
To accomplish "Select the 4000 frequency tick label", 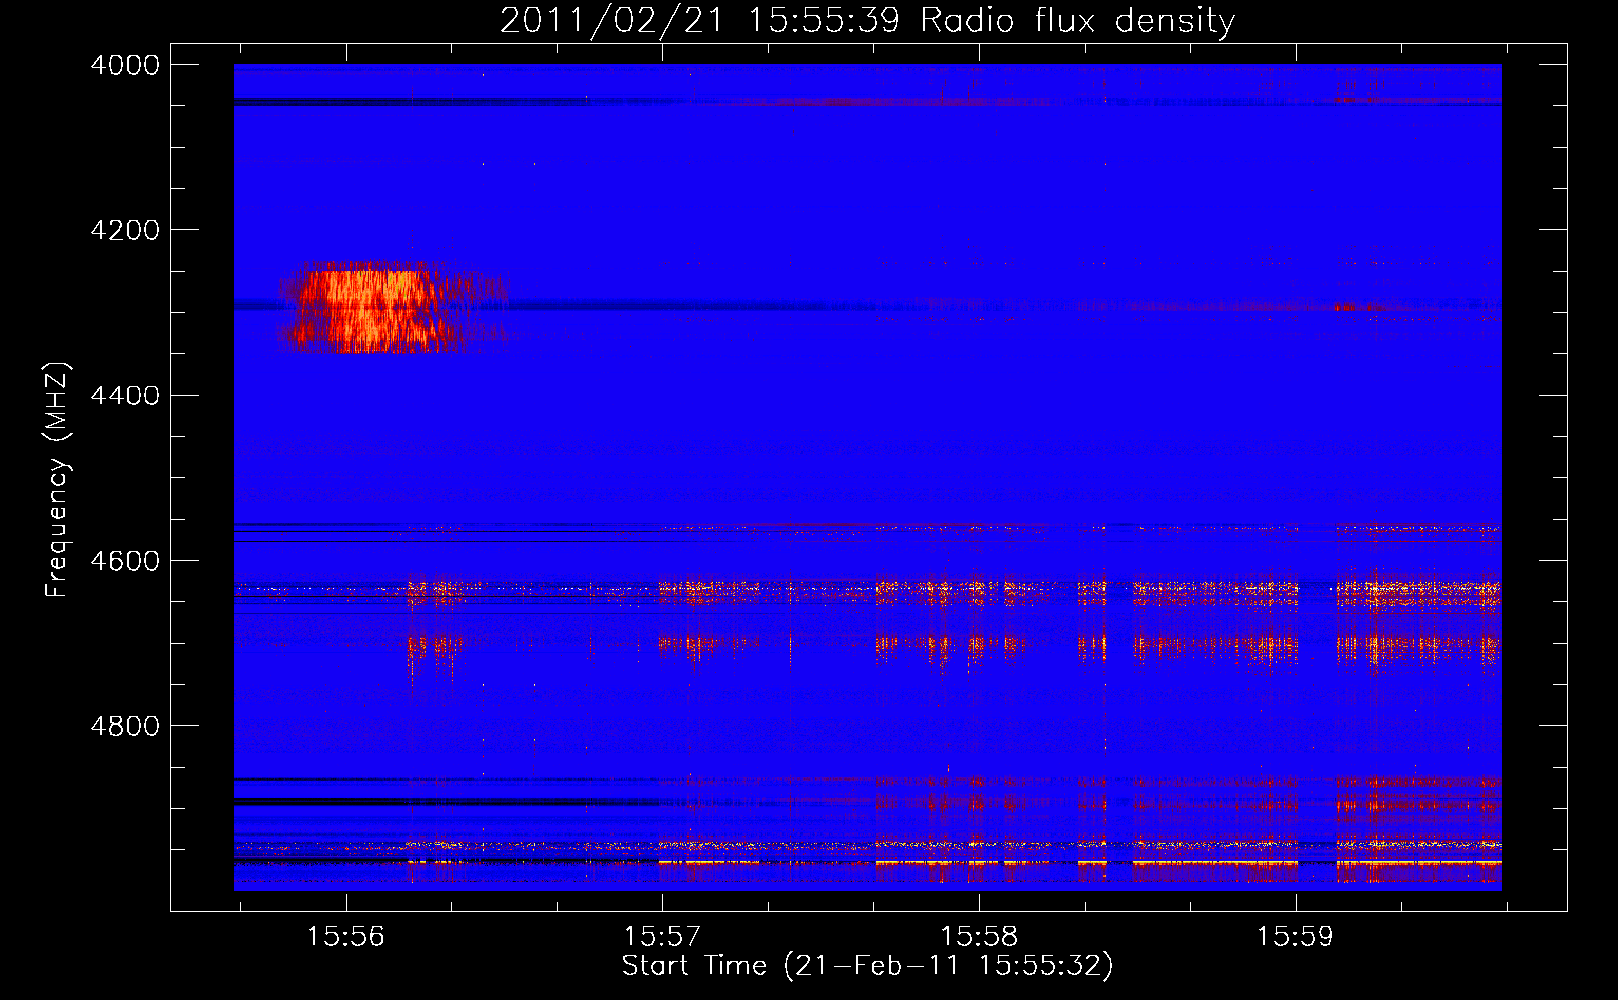I will tap(125, 65).
